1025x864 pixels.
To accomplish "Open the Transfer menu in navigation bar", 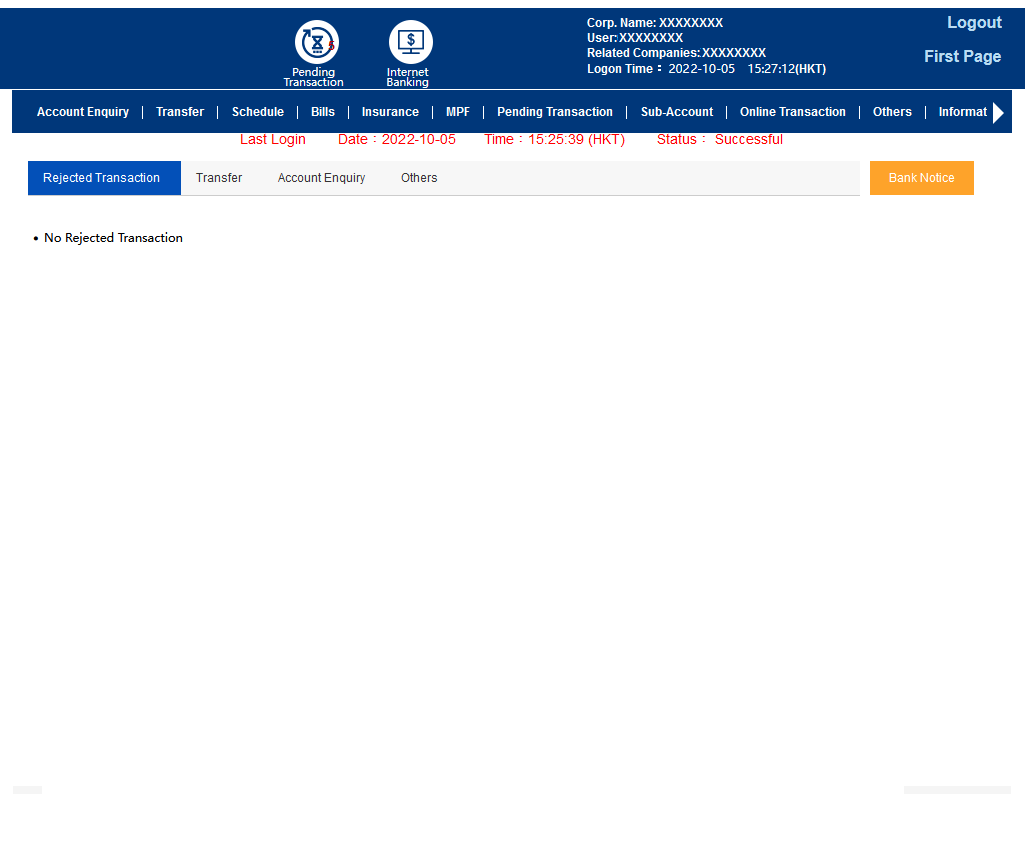I will tap(180, 112).
